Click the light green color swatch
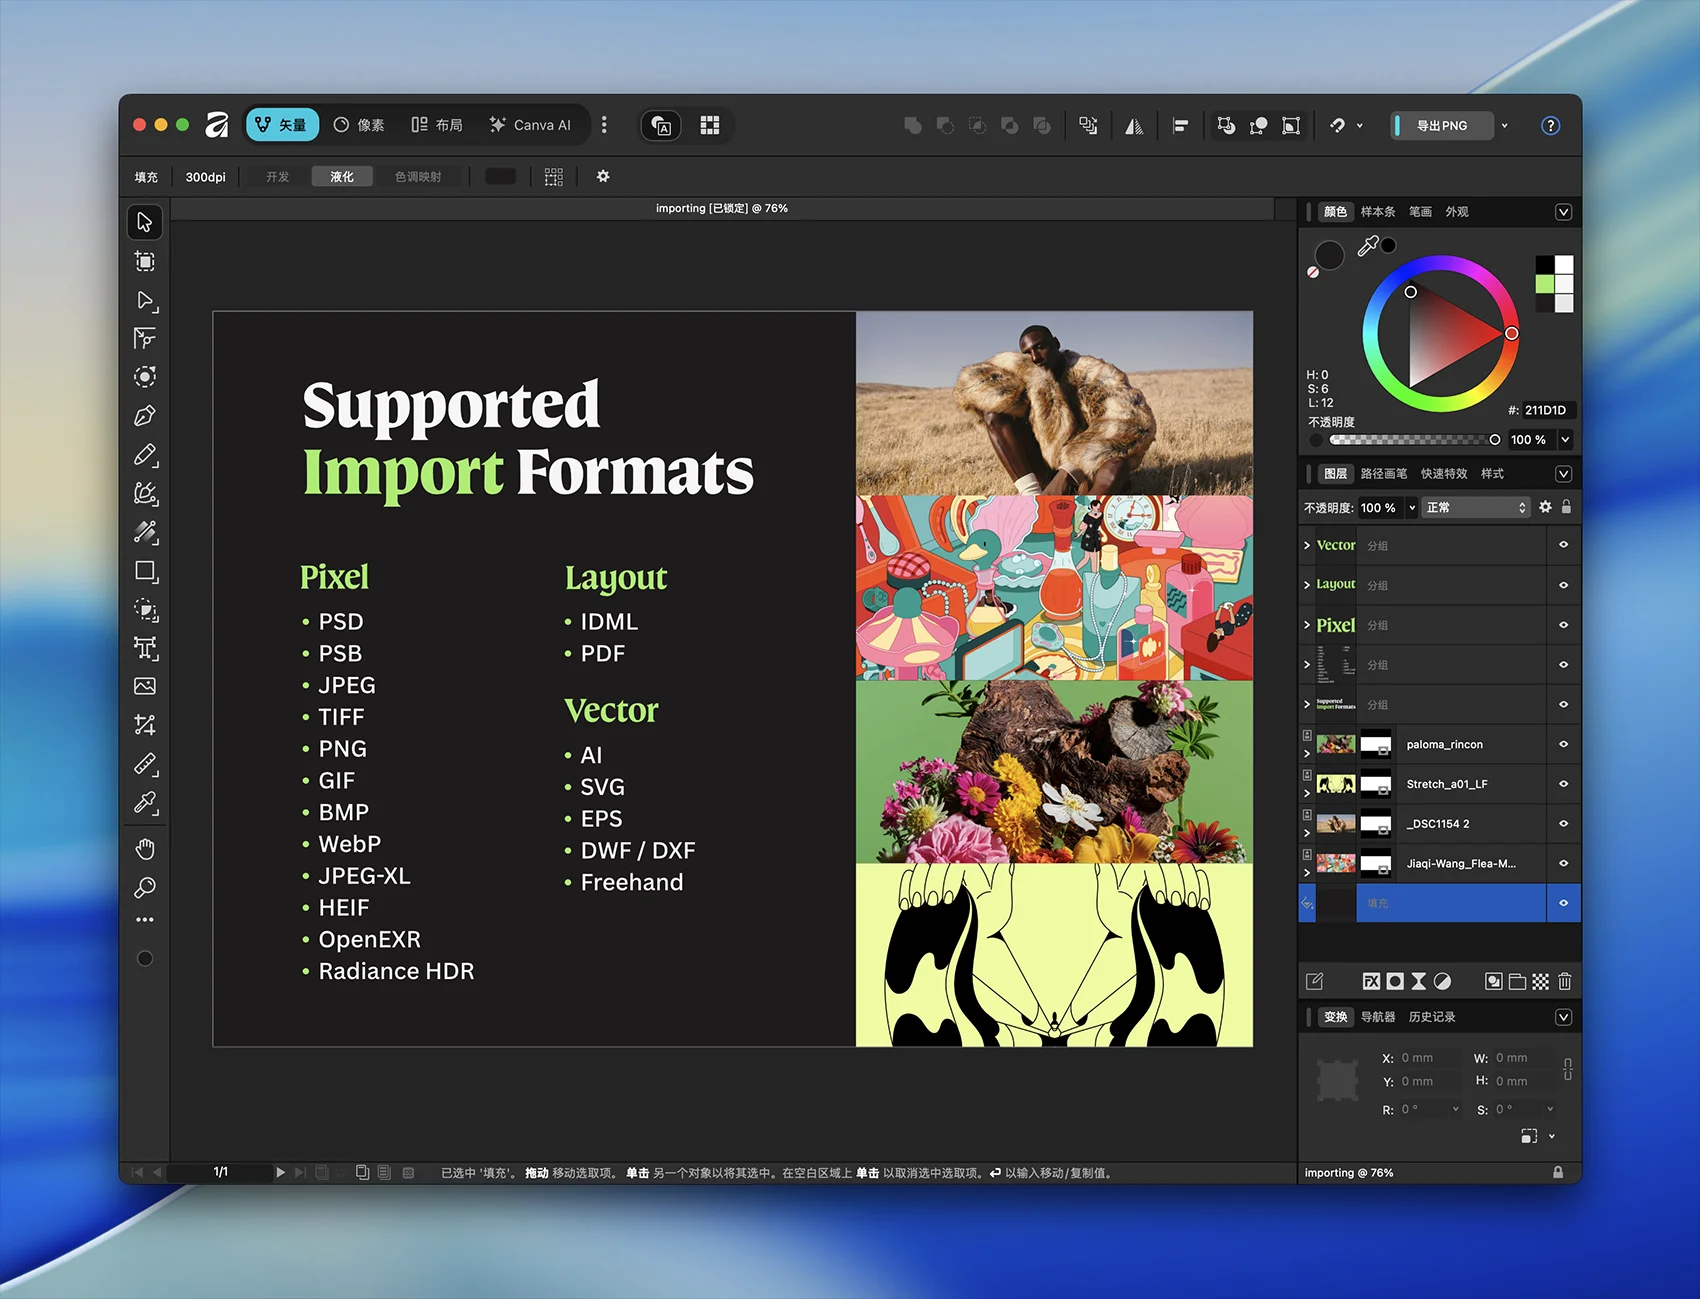The image size is (1700, 1299). coord(1545,284)
